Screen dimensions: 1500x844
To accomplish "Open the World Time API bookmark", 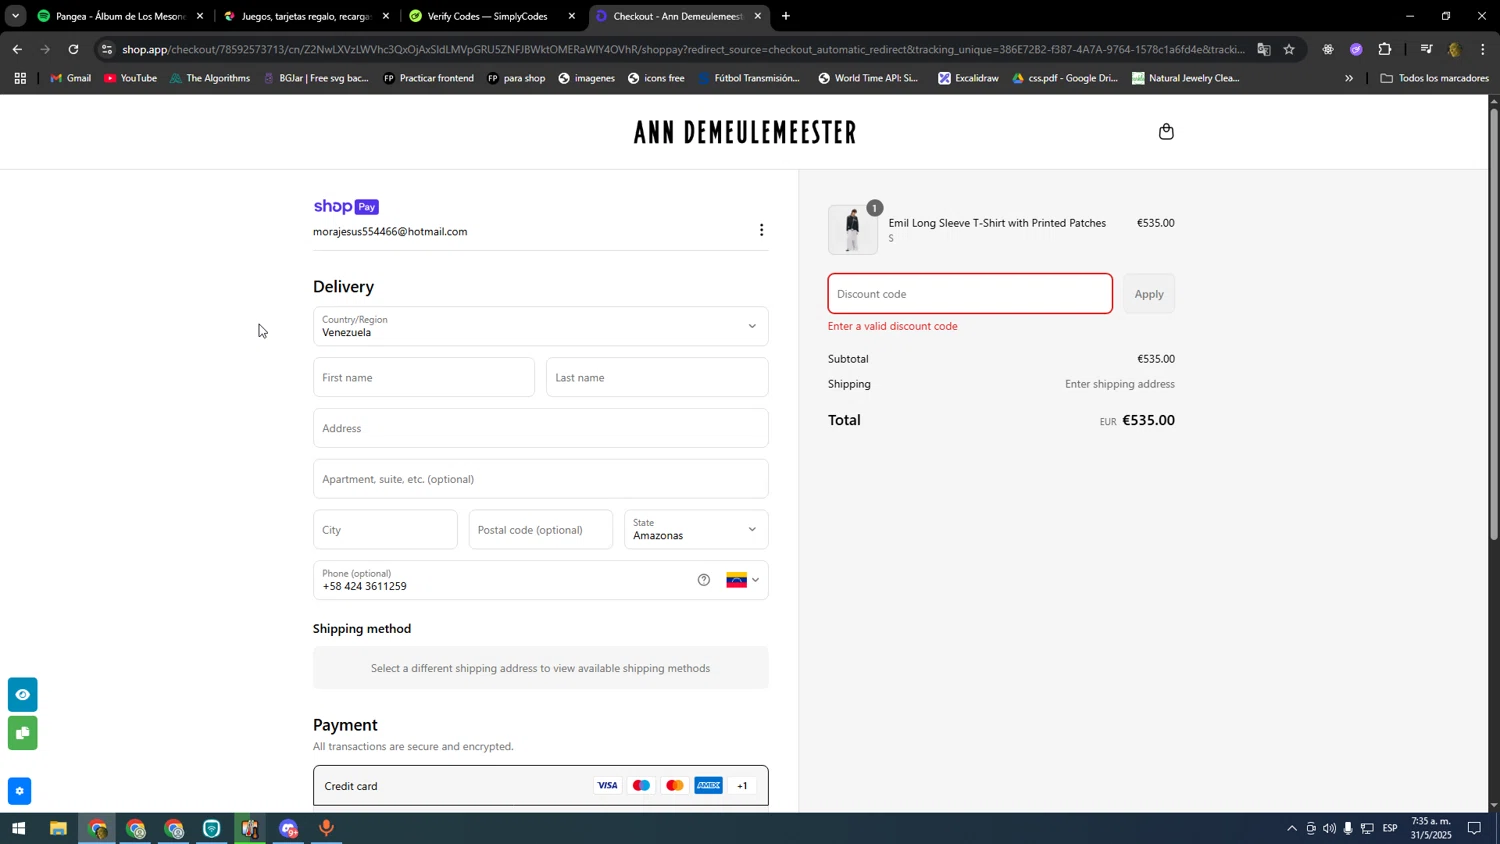I will pos(868,78).
